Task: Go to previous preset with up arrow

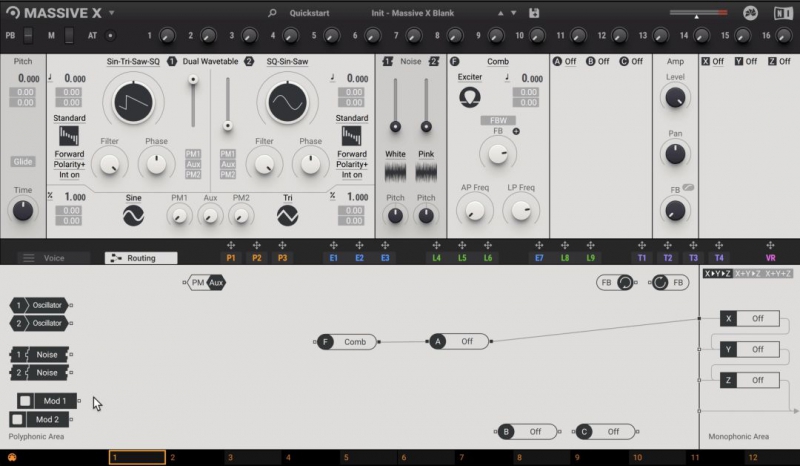Action: click(501, 13)
